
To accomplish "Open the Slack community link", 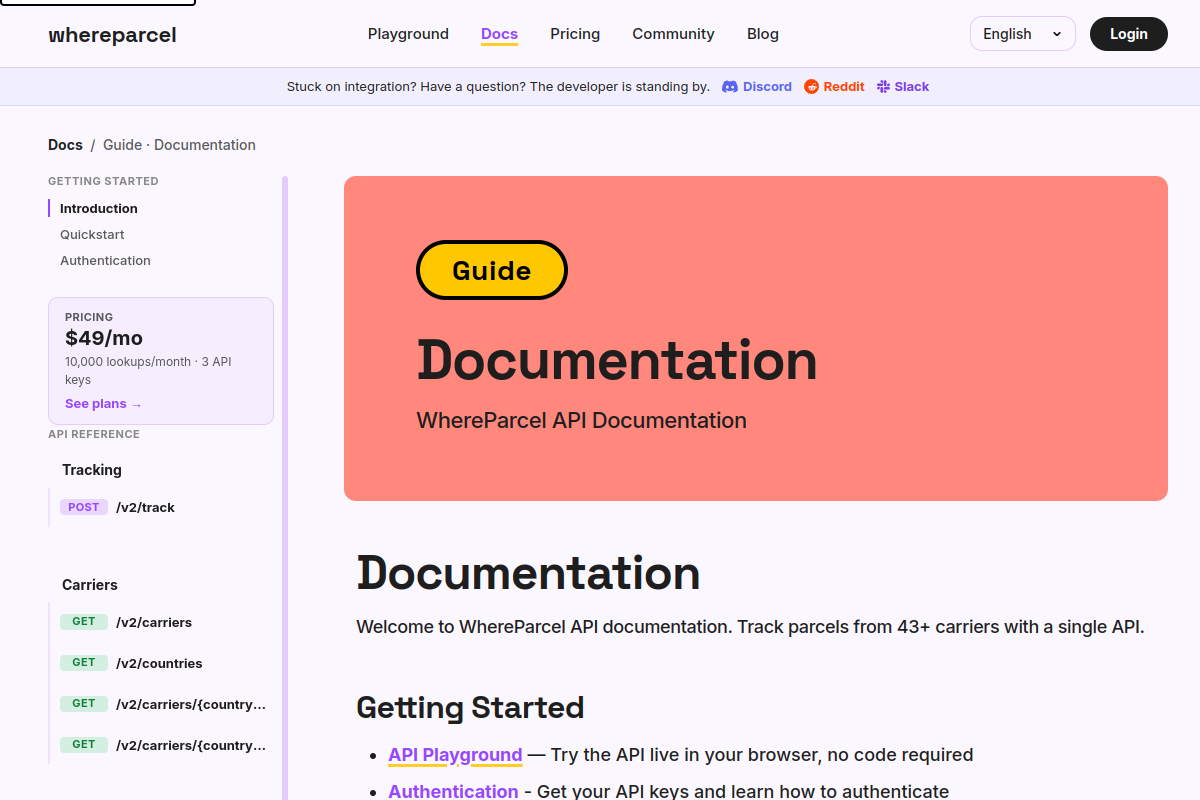I will click(x=903, y=87).
